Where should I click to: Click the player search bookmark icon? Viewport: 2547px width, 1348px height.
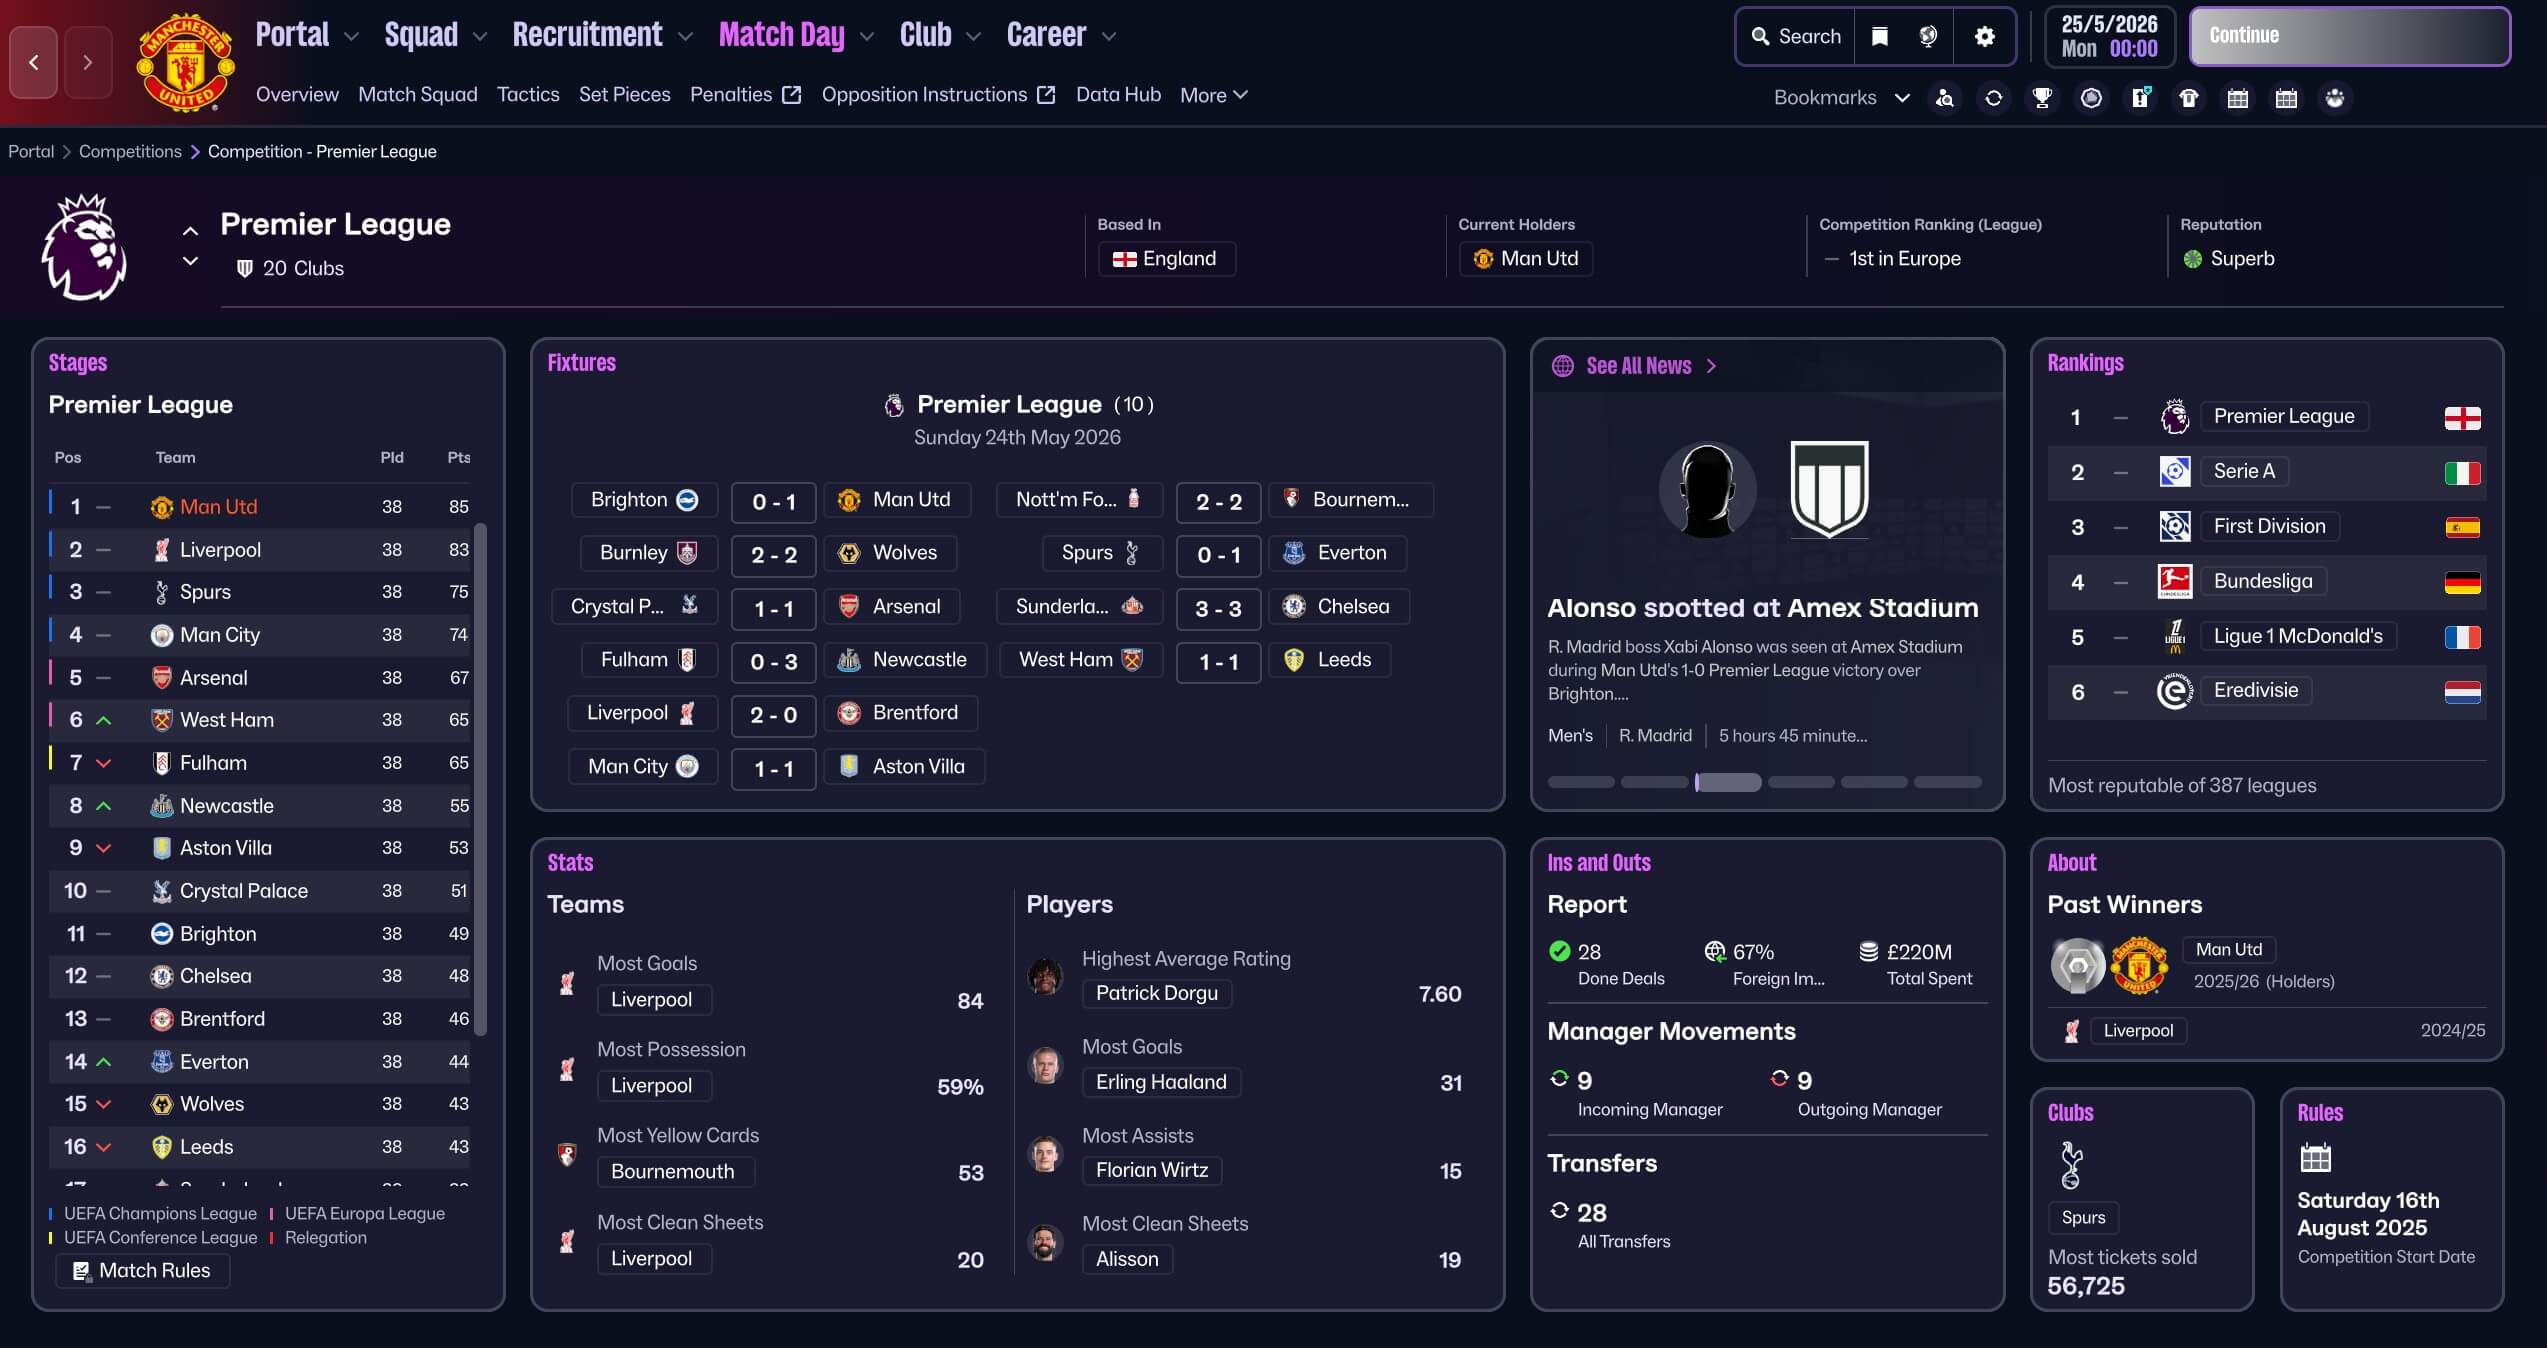[1944, 98]
